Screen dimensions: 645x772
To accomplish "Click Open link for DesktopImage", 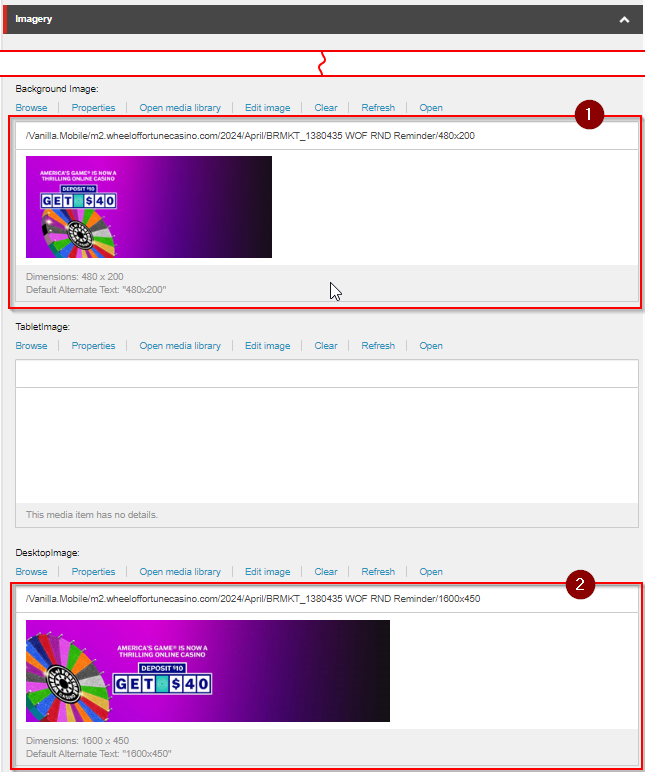I will [x=431, y=572].
